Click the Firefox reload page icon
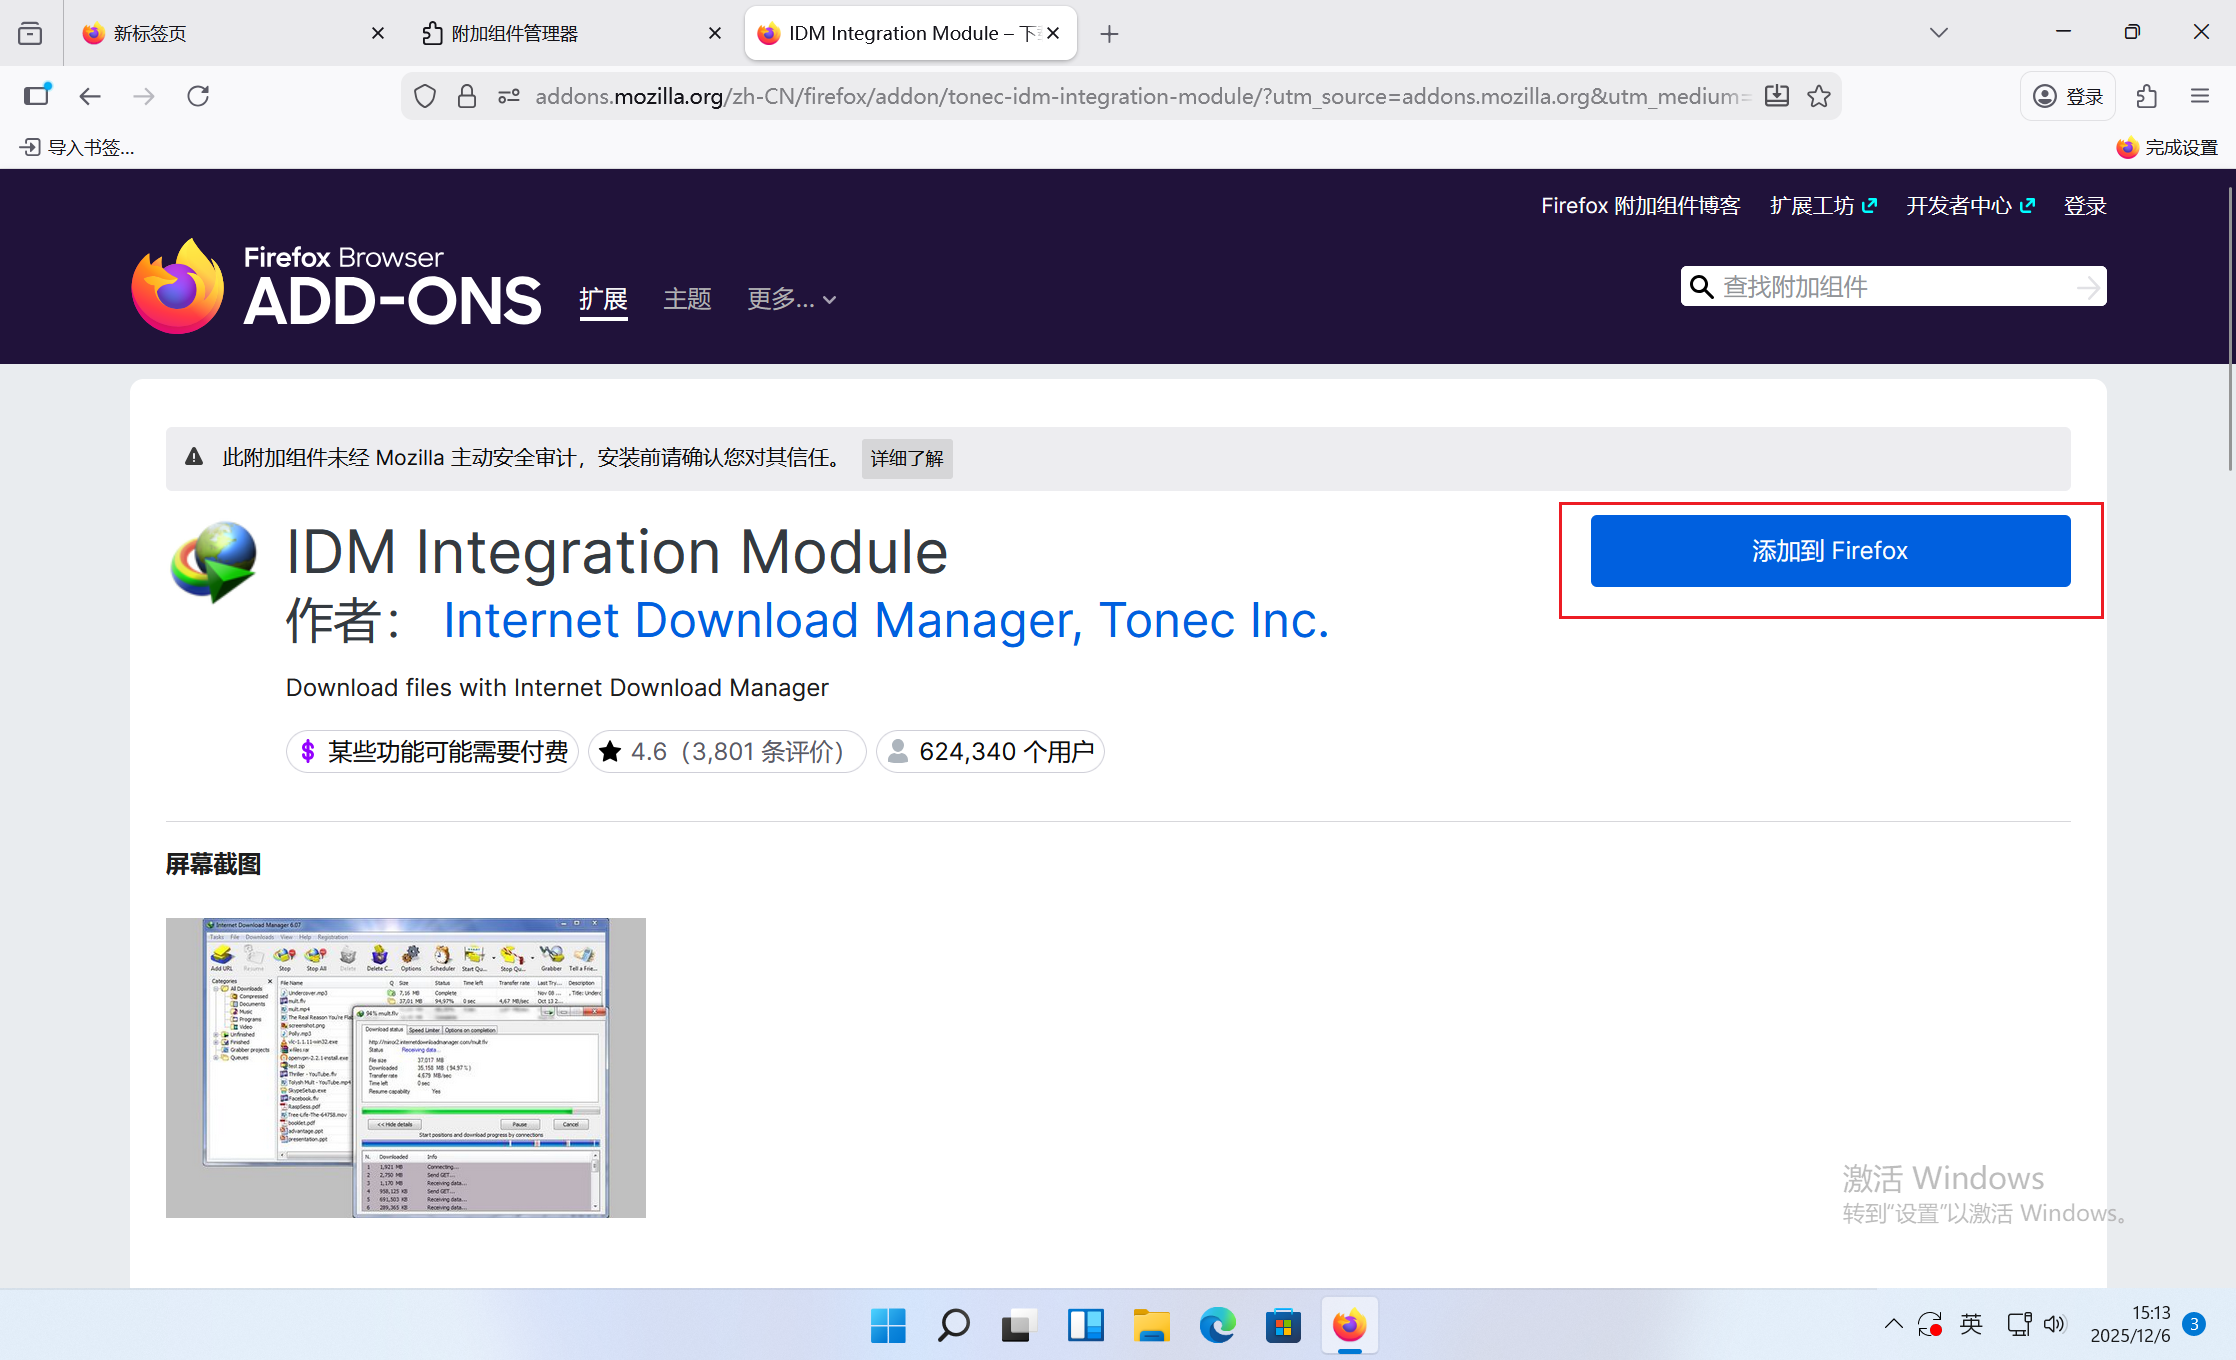Viewport: 2236px width, 1360px height. [x=198, y=96]
